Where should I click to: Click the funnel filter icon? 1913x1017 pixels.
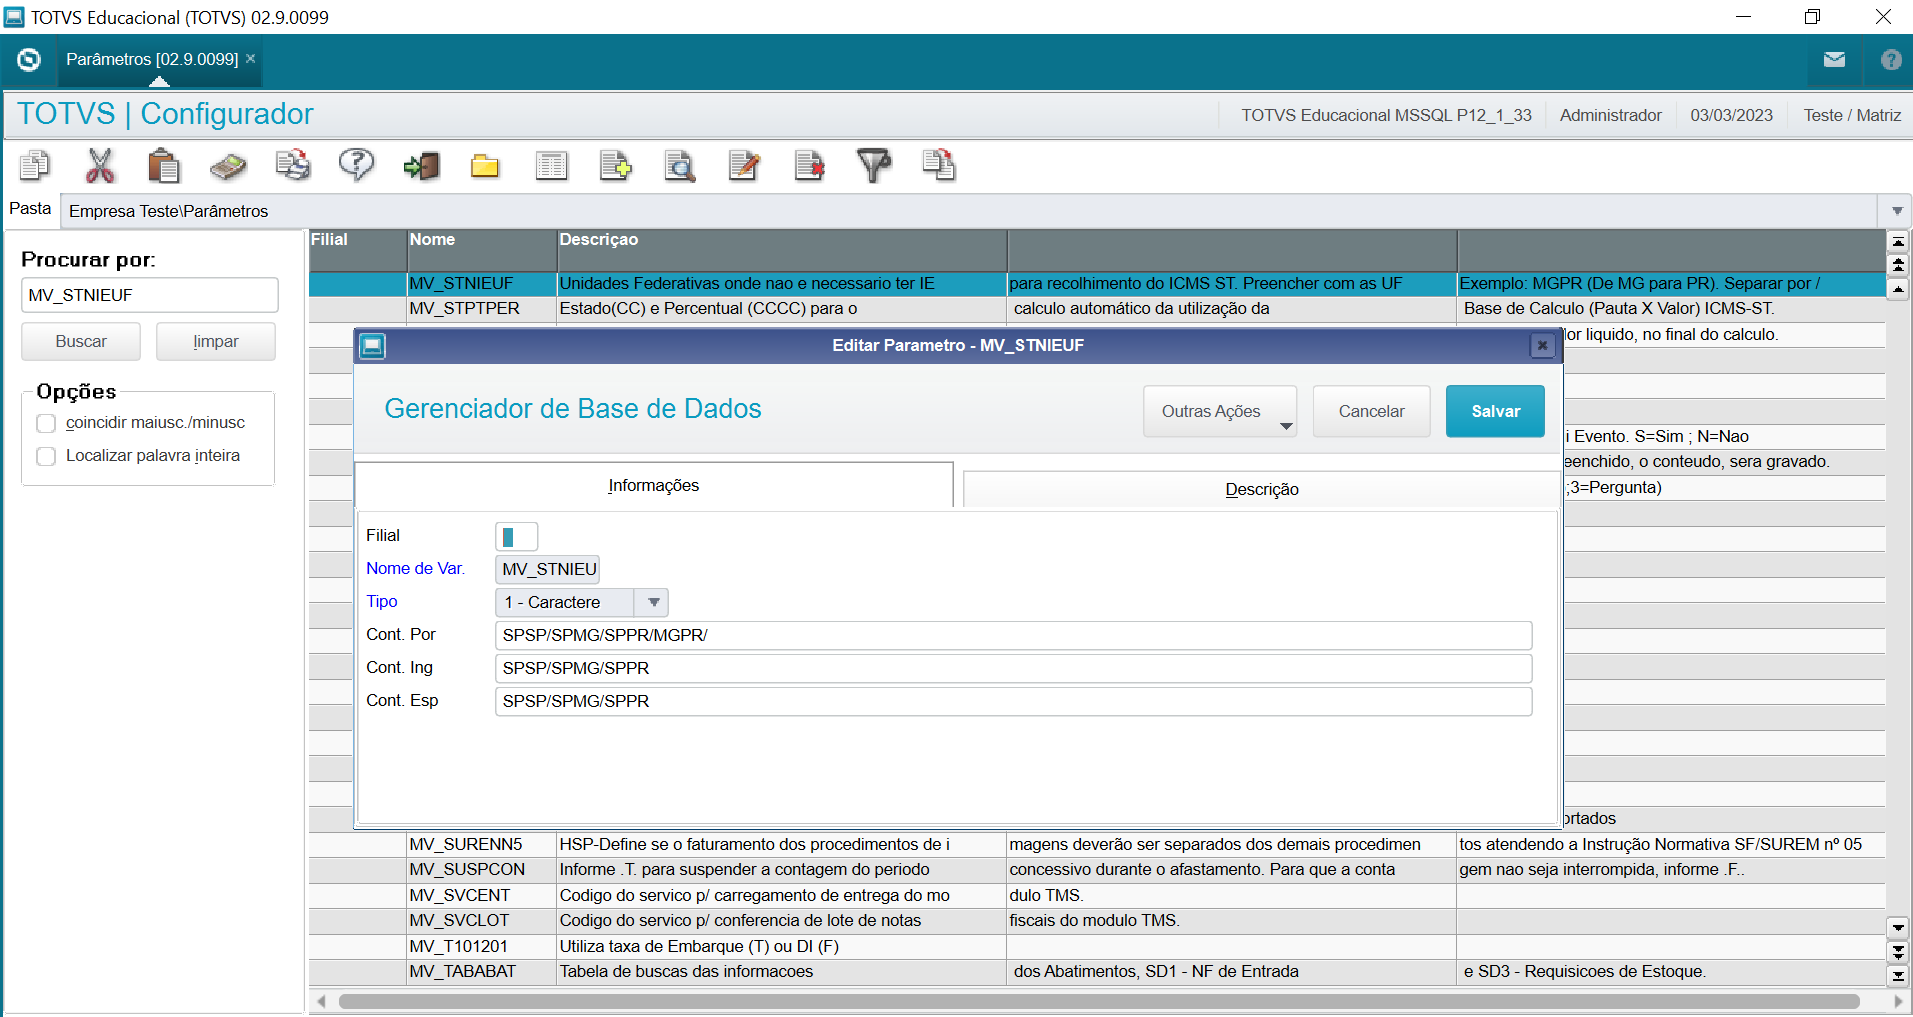874,165
